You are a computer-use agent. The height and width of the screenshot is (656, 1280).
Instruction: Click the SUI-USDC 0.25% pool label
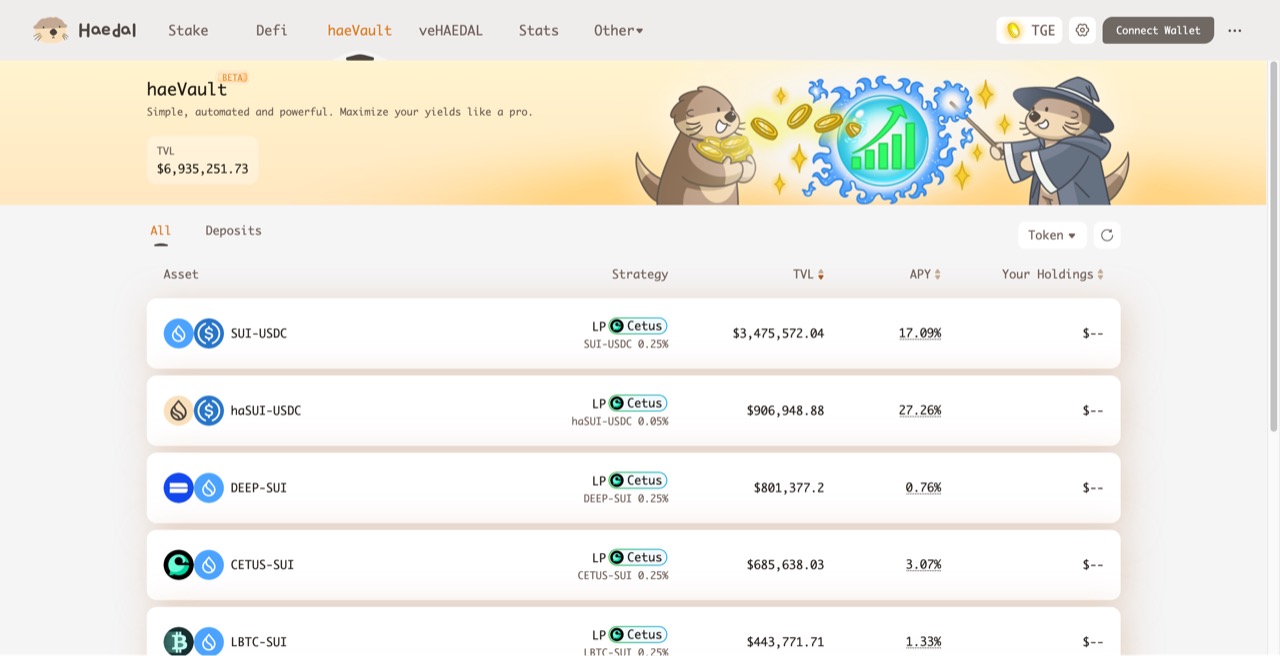(x=626, y=344)
